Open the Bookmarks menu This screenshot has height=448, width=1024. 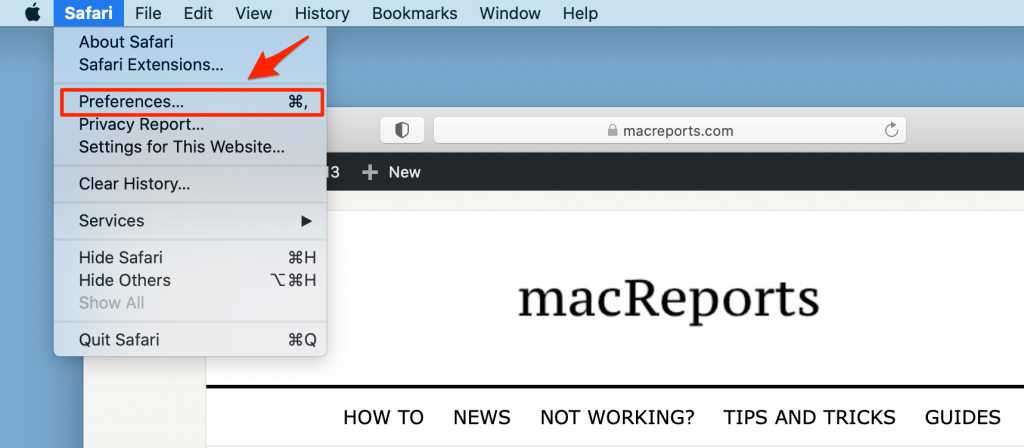tap(415, 13)
